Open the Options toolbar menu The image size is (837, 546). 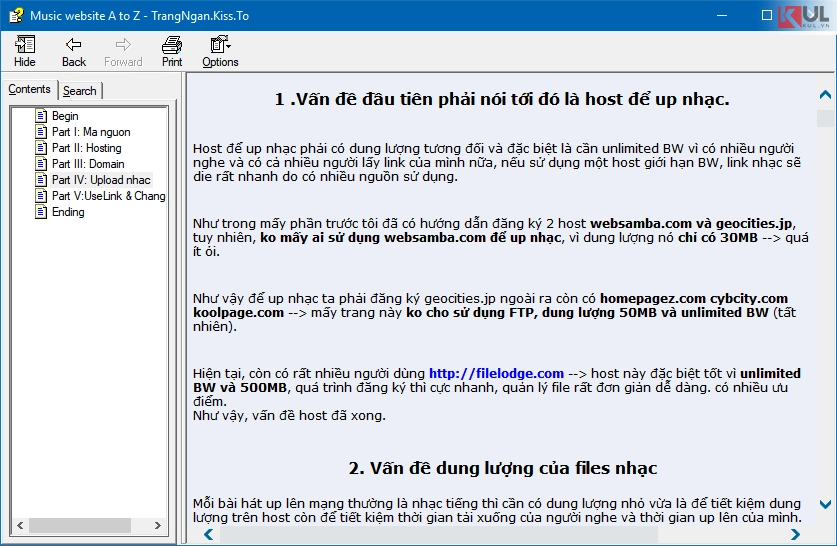(220, 52)
